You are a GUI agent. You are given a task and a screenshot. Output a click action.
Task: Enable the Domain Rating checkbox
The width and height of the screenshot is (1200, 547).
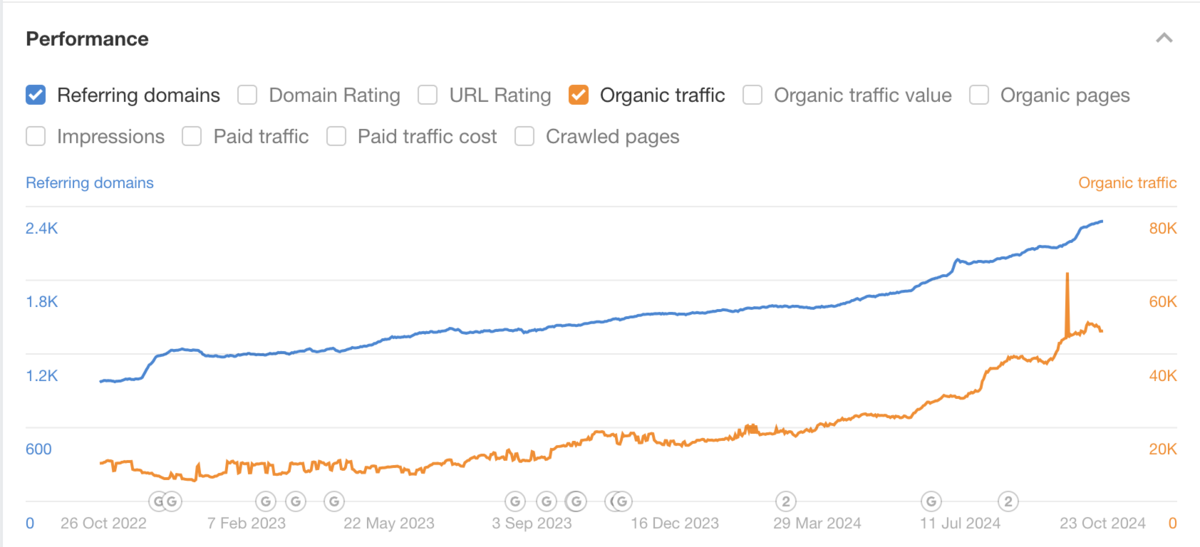(x=248, y=96)
